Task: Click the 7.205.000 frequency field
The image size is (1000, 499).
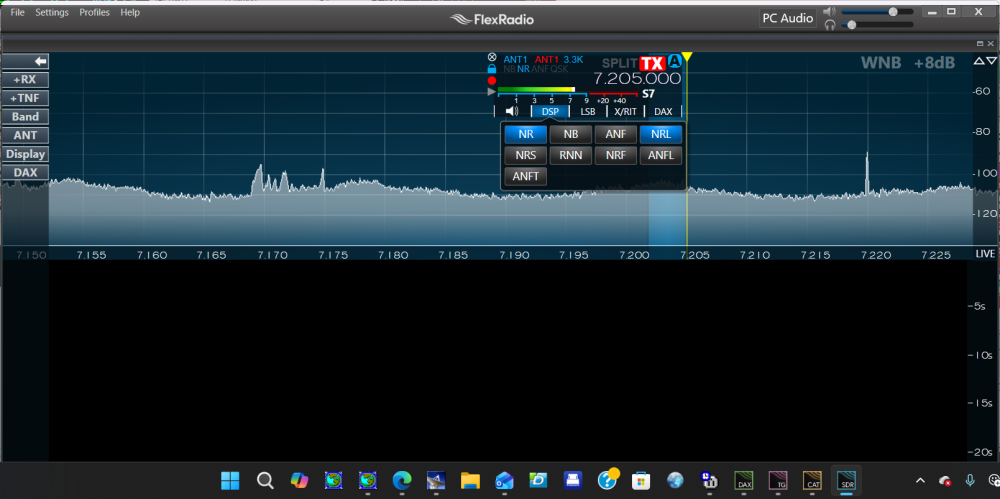Action: coord(637,79)
